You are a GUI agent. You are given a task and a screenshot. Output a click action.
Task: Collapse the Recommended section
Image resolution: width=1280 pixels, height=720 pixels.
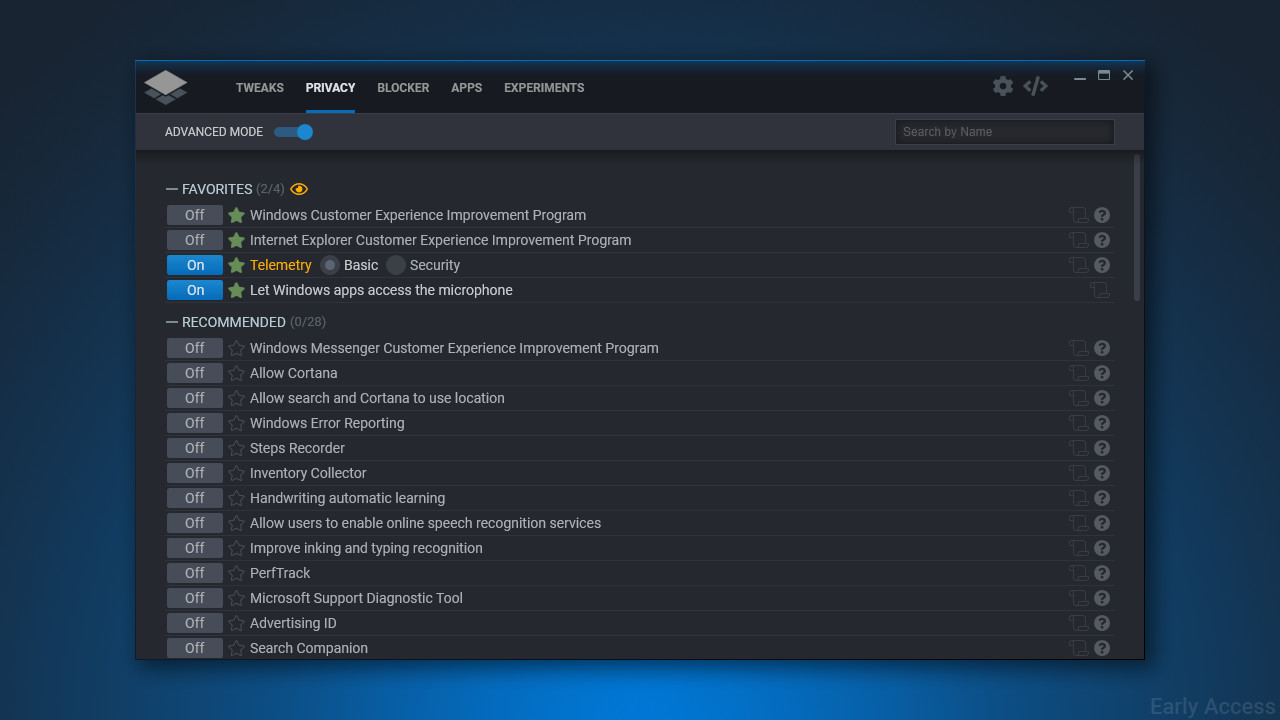(x=172, y=322)
